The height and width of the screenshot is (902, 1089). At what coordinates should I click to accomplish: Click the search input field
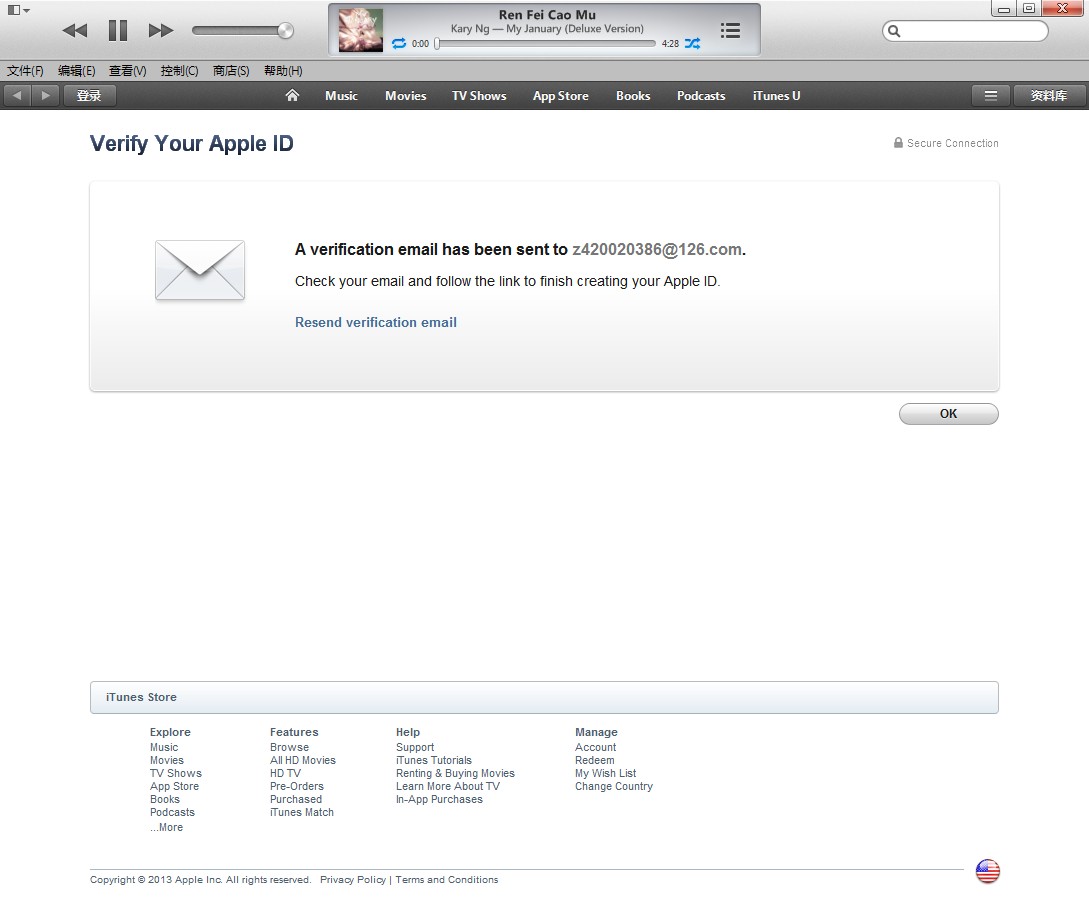965,31
